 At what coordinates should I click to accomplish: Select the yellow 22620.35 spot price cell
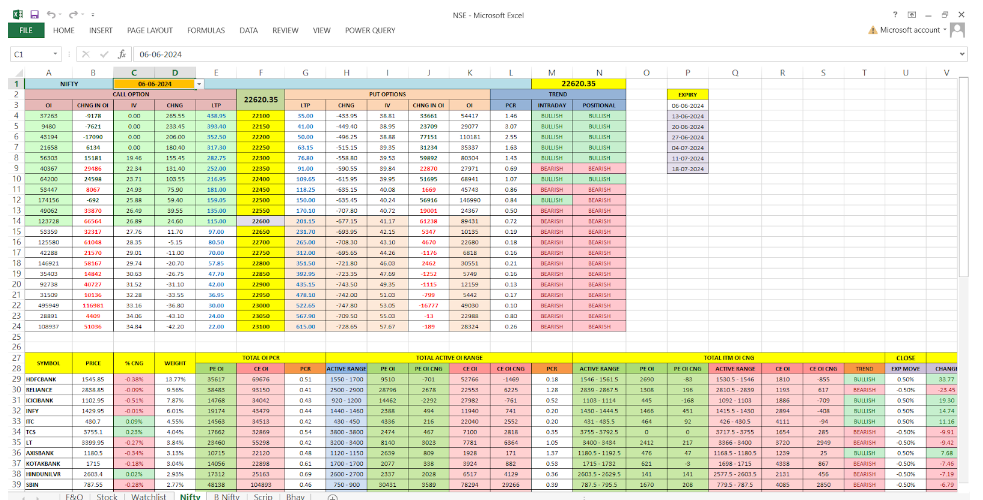click(584, 84)
